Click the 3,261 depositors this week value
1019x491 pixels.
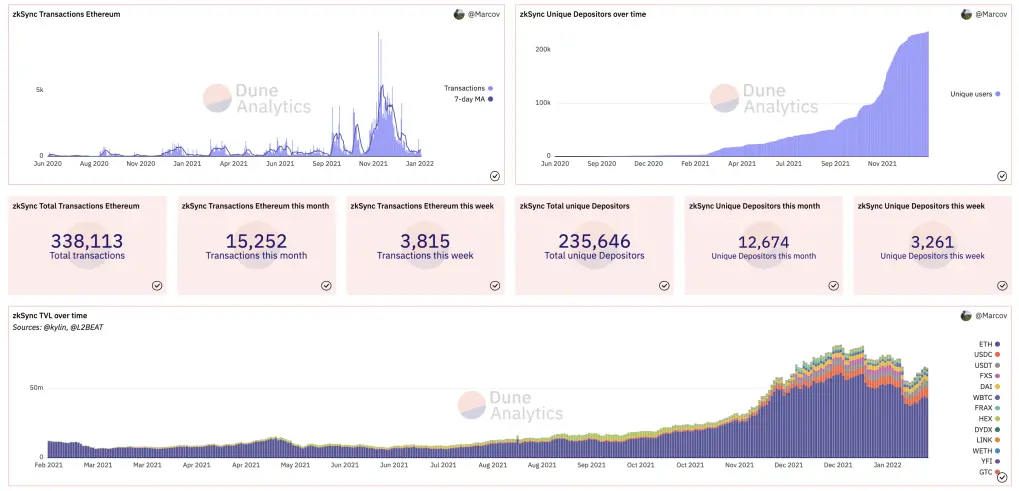coord(932,243)
